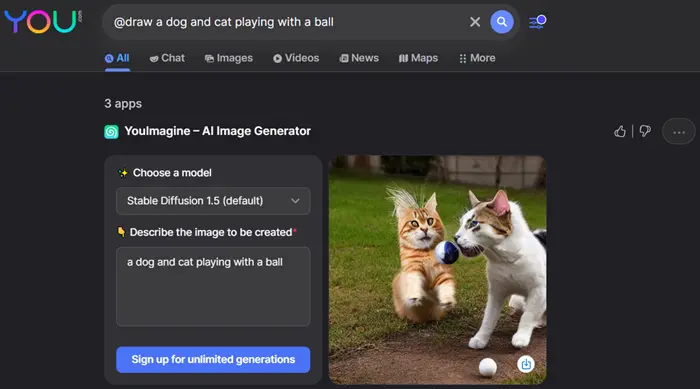
Task: Open the News tab
Action: [x=359, y=59]
